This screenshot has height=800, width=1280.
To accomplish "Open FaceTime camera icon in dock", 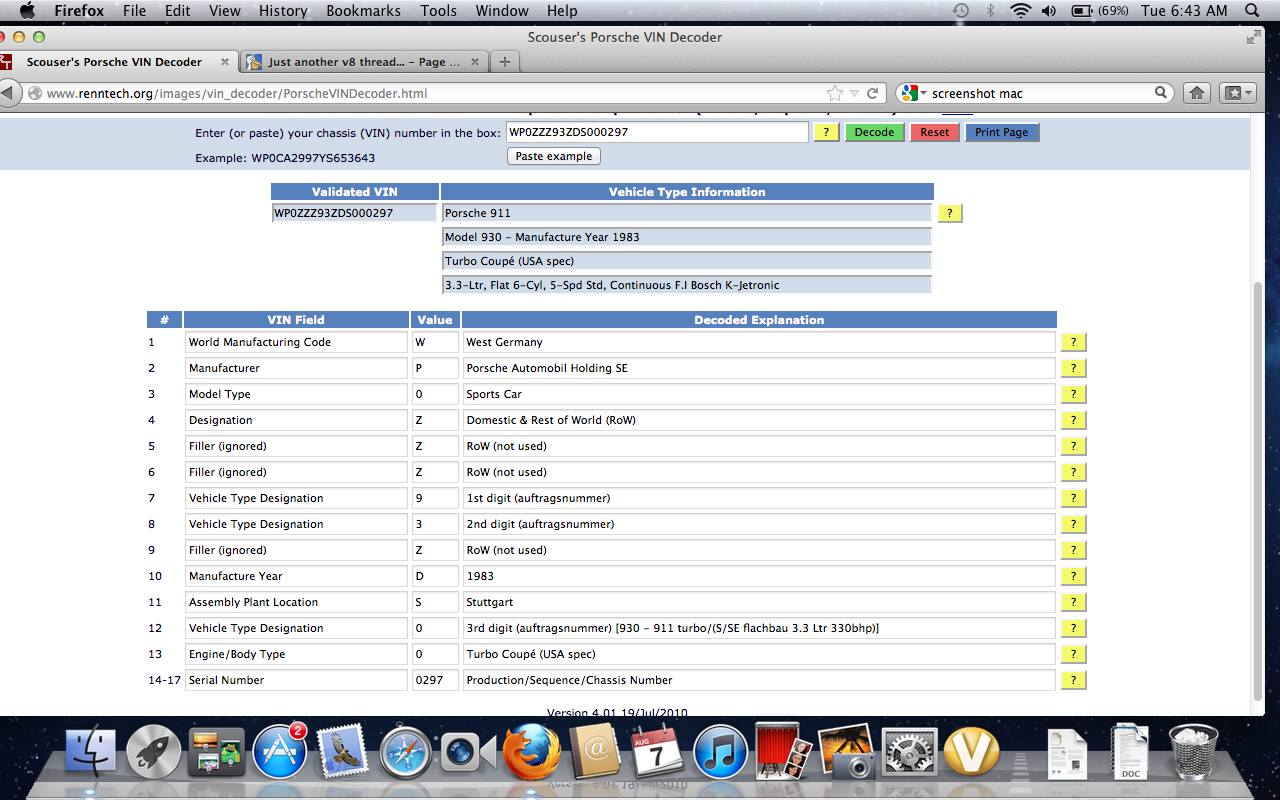I will click(x=468, y=752).
